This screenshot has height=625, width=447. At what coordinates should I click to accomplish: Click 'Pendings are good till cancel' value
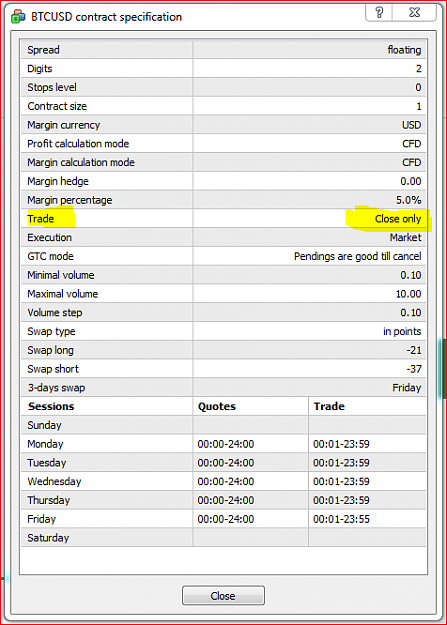357,256
